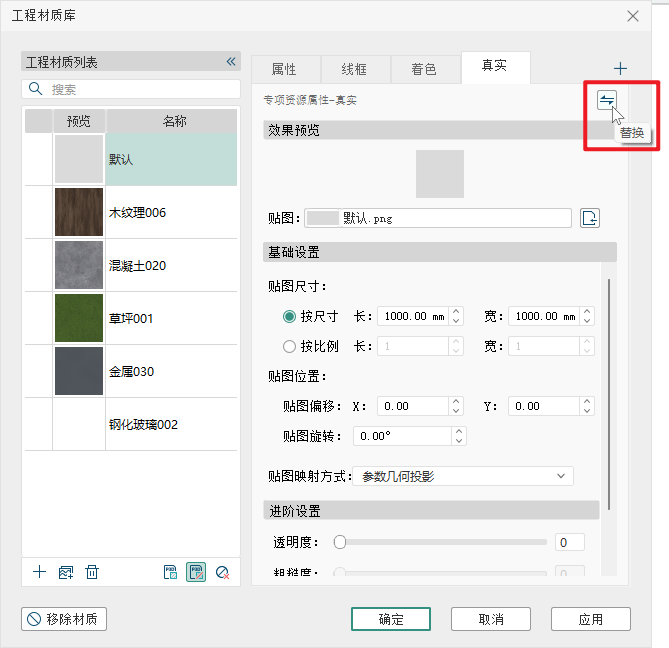Select the 按尺寸 radio button

[x=290, y=316]
